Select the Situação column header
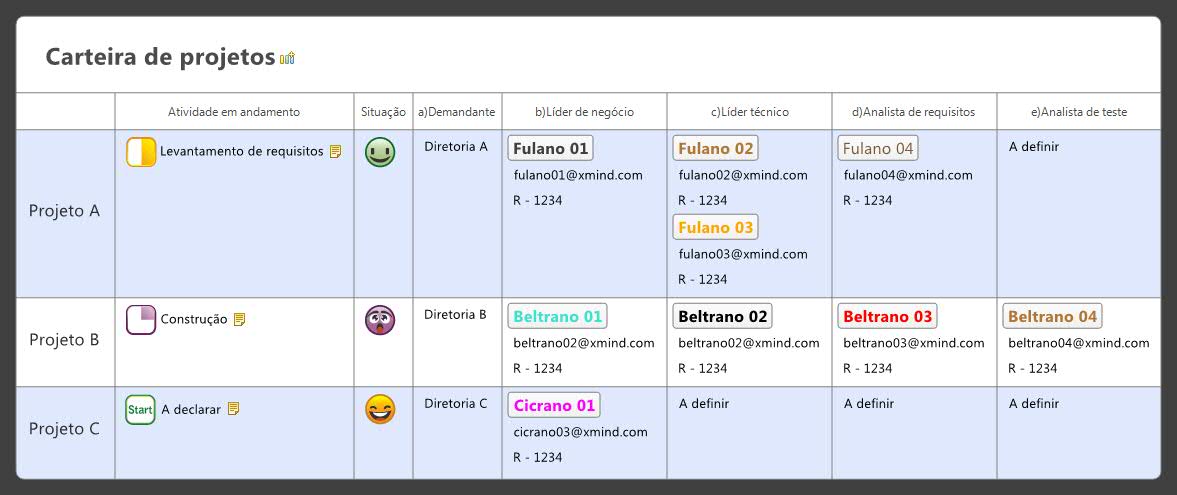 383,112
